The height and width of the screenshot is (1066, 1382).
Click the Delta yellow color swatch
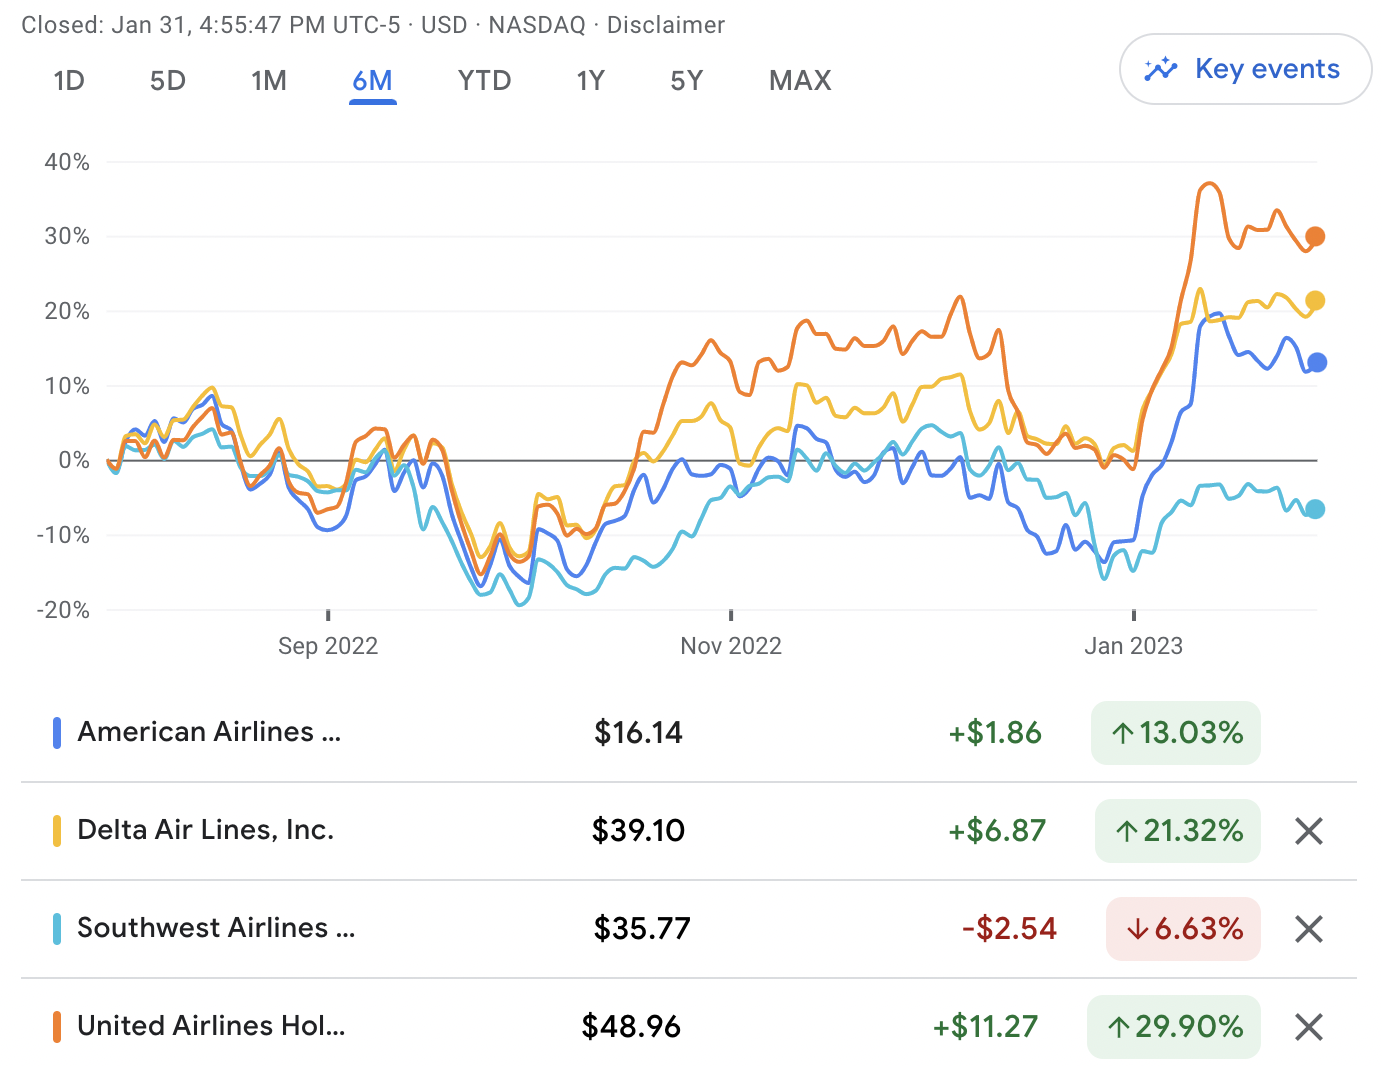tap(57, 831)
